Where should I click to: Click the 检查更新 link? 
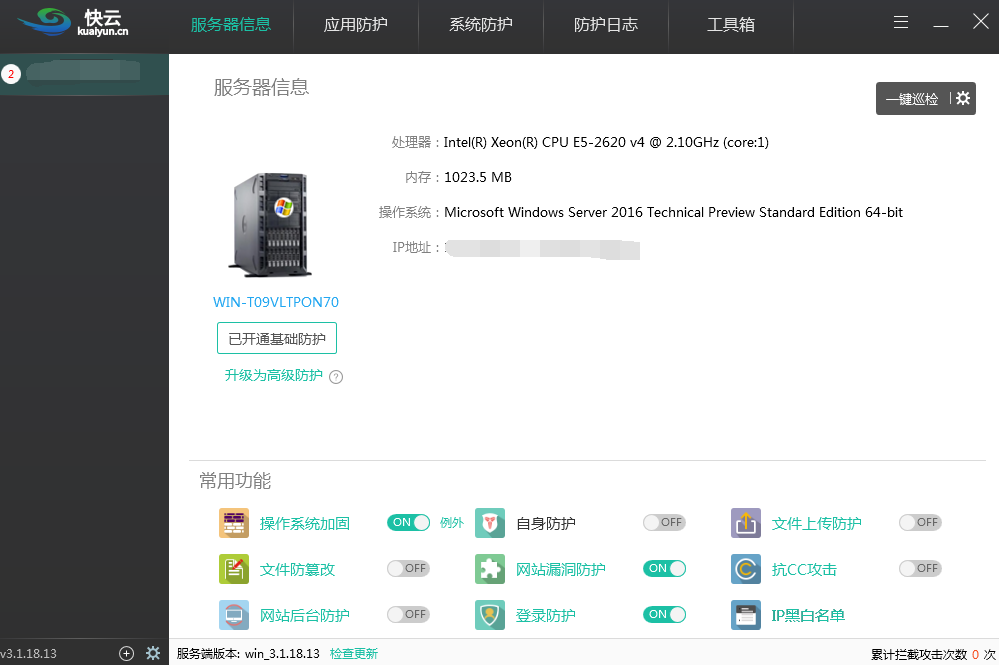pyautogui.click(x=355, y=653)
